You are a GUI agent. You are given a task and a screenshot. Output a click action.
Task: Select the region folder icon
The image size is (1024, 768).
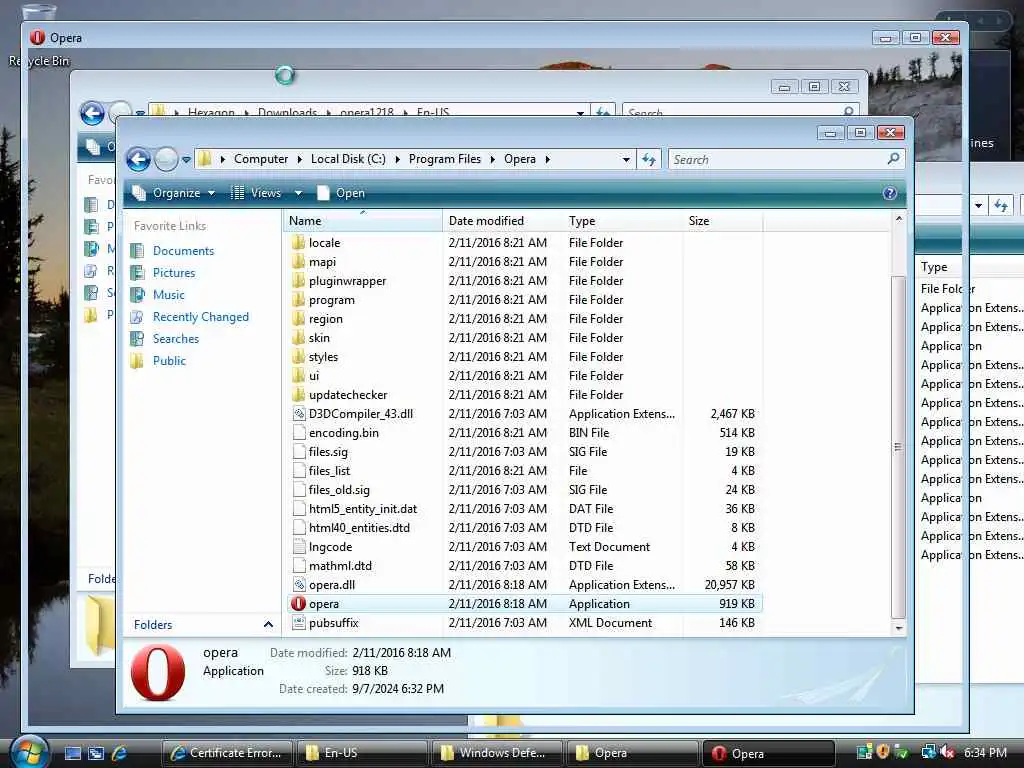[x=298, y=318]
